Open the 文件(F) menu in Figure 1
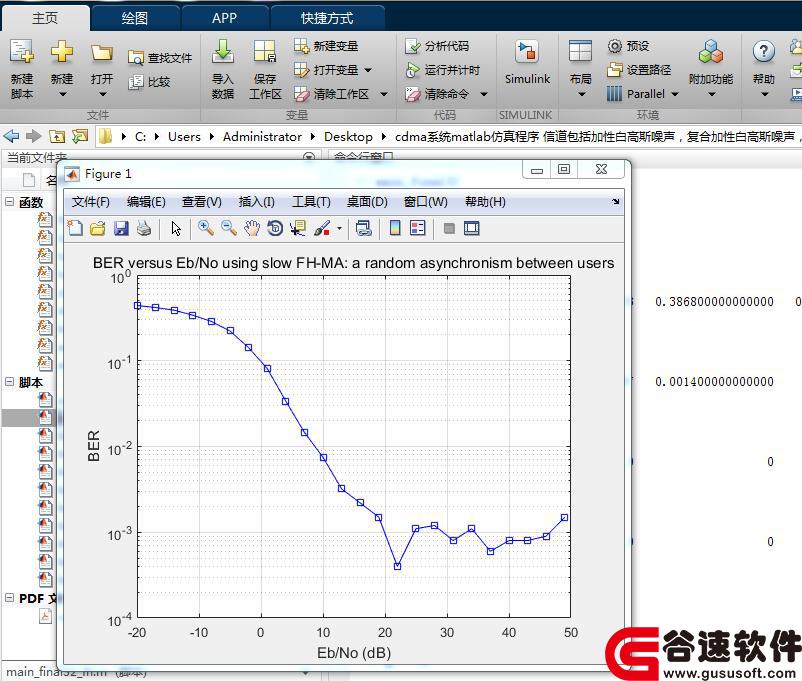Image resolution: width=802 pixels, height=681 pixels. pyautogui.click(x=91, y=202)
